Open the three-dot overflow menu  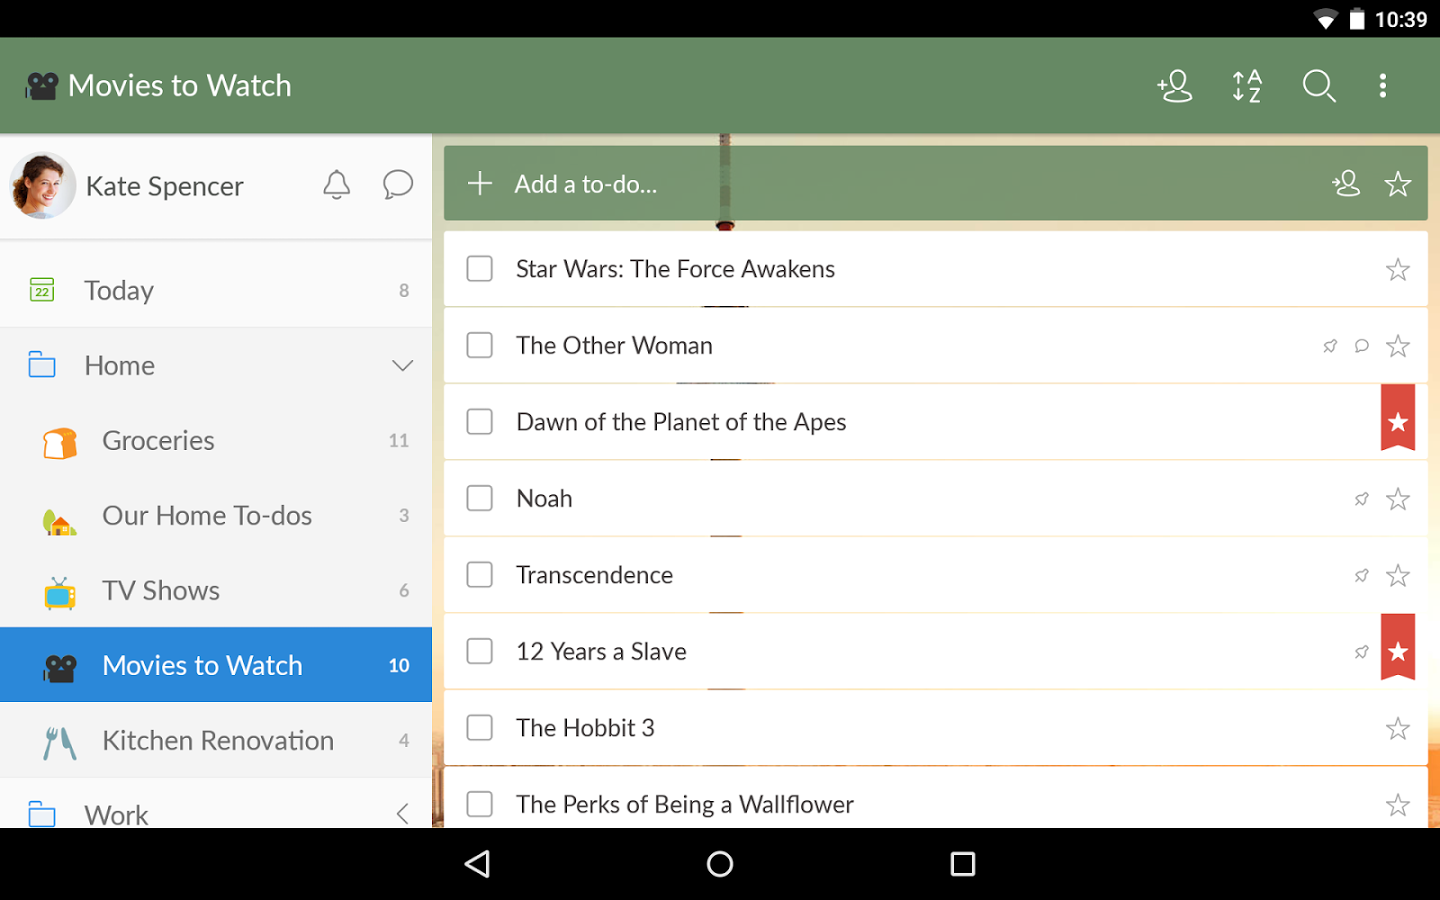(x=1383, y=86)
